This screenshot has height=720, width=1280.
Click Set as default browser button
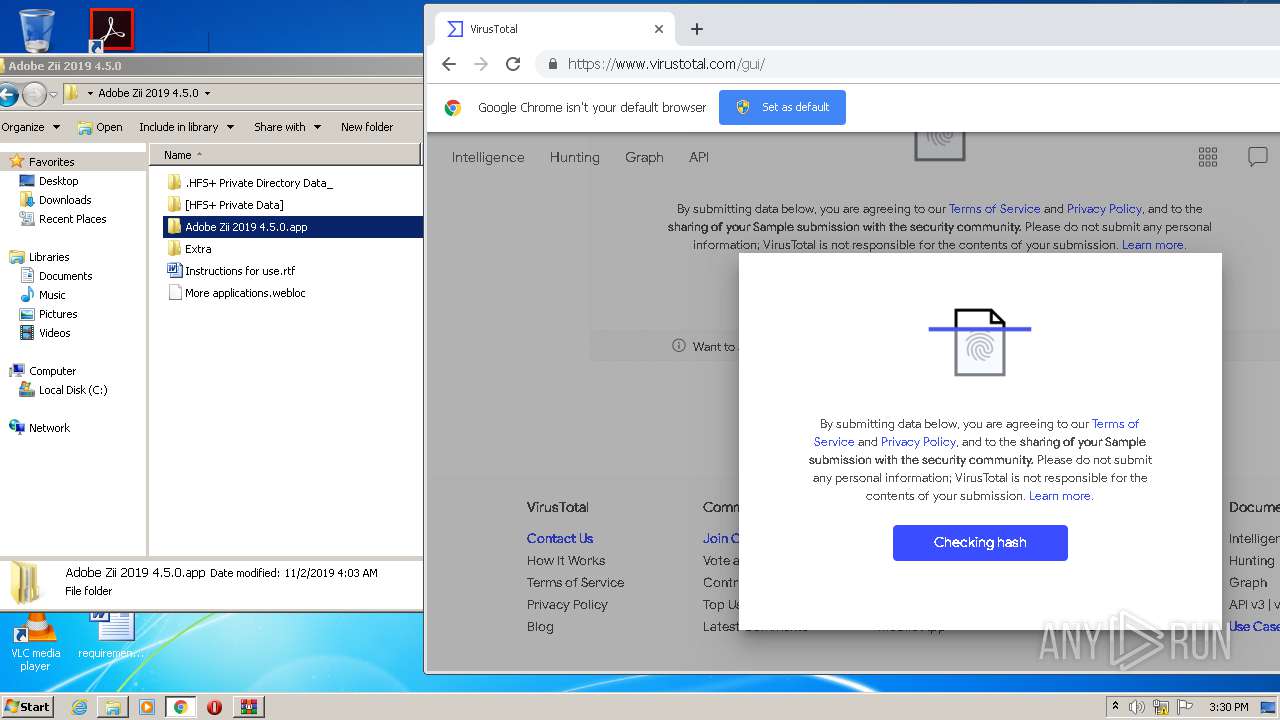(x=782, y=107)
